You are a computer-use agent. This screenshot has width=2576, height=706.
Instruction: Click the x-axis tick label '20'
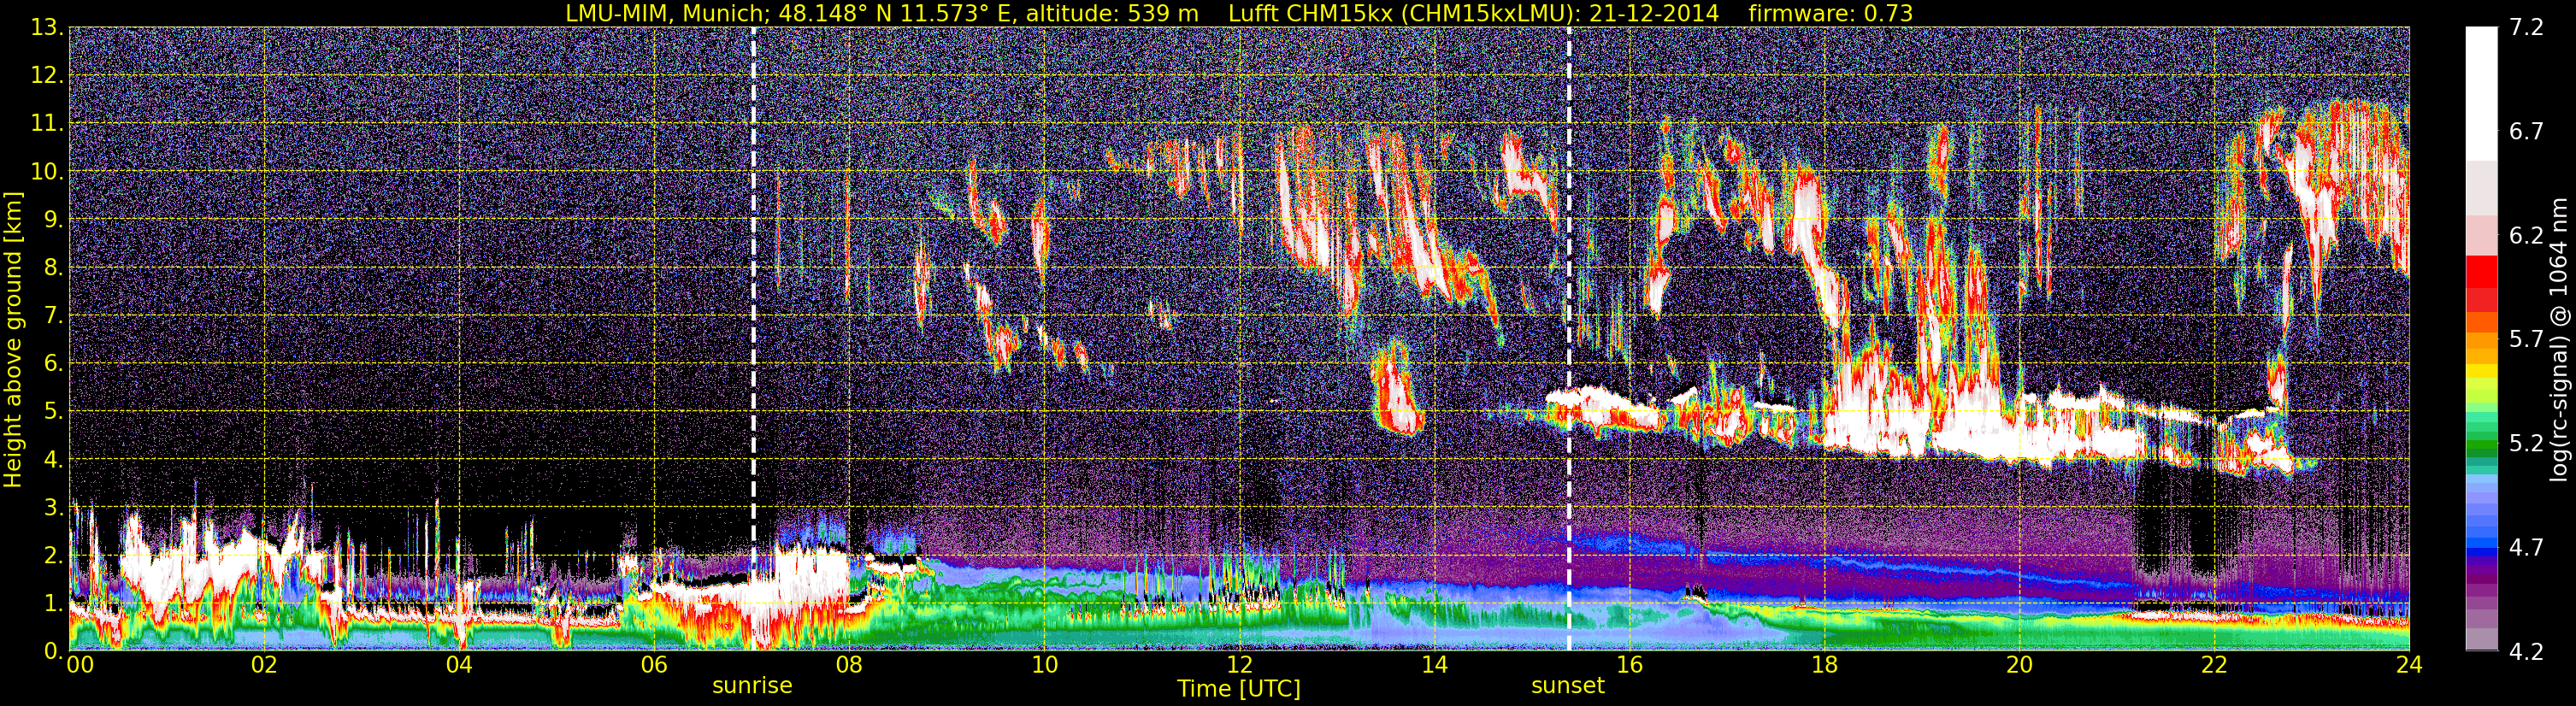pos(2018,666)
